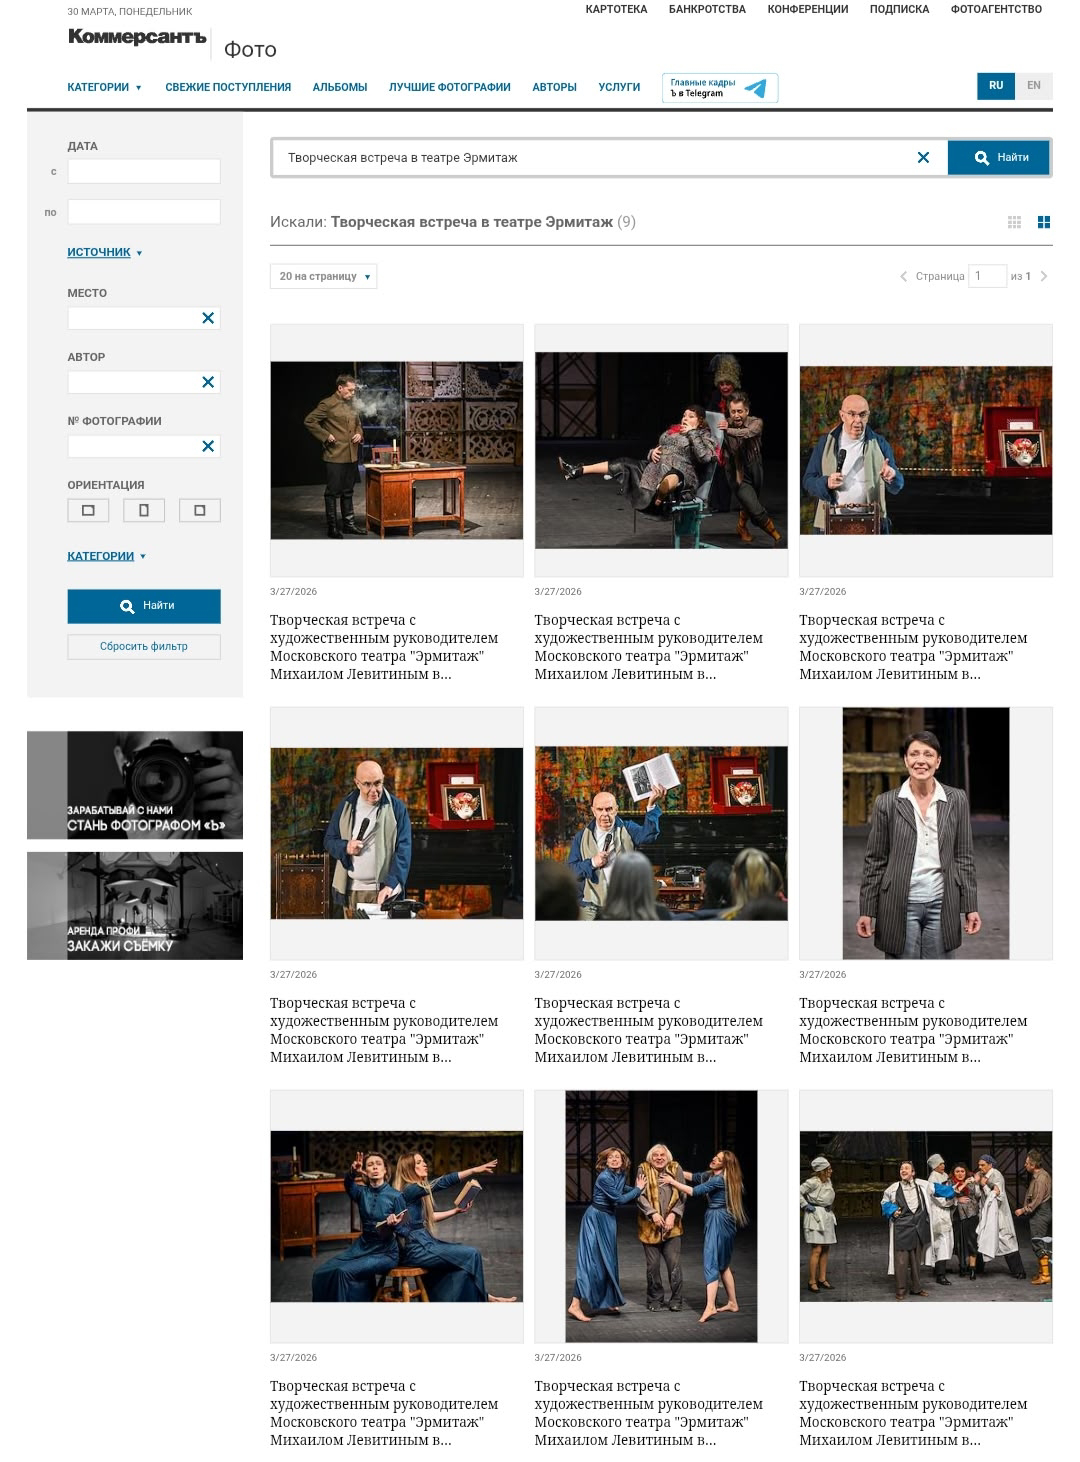
Task: Expand the КАТЕГОРИИ top navigation dropdown
Action: pyautogui.click(x=104, y=87)
